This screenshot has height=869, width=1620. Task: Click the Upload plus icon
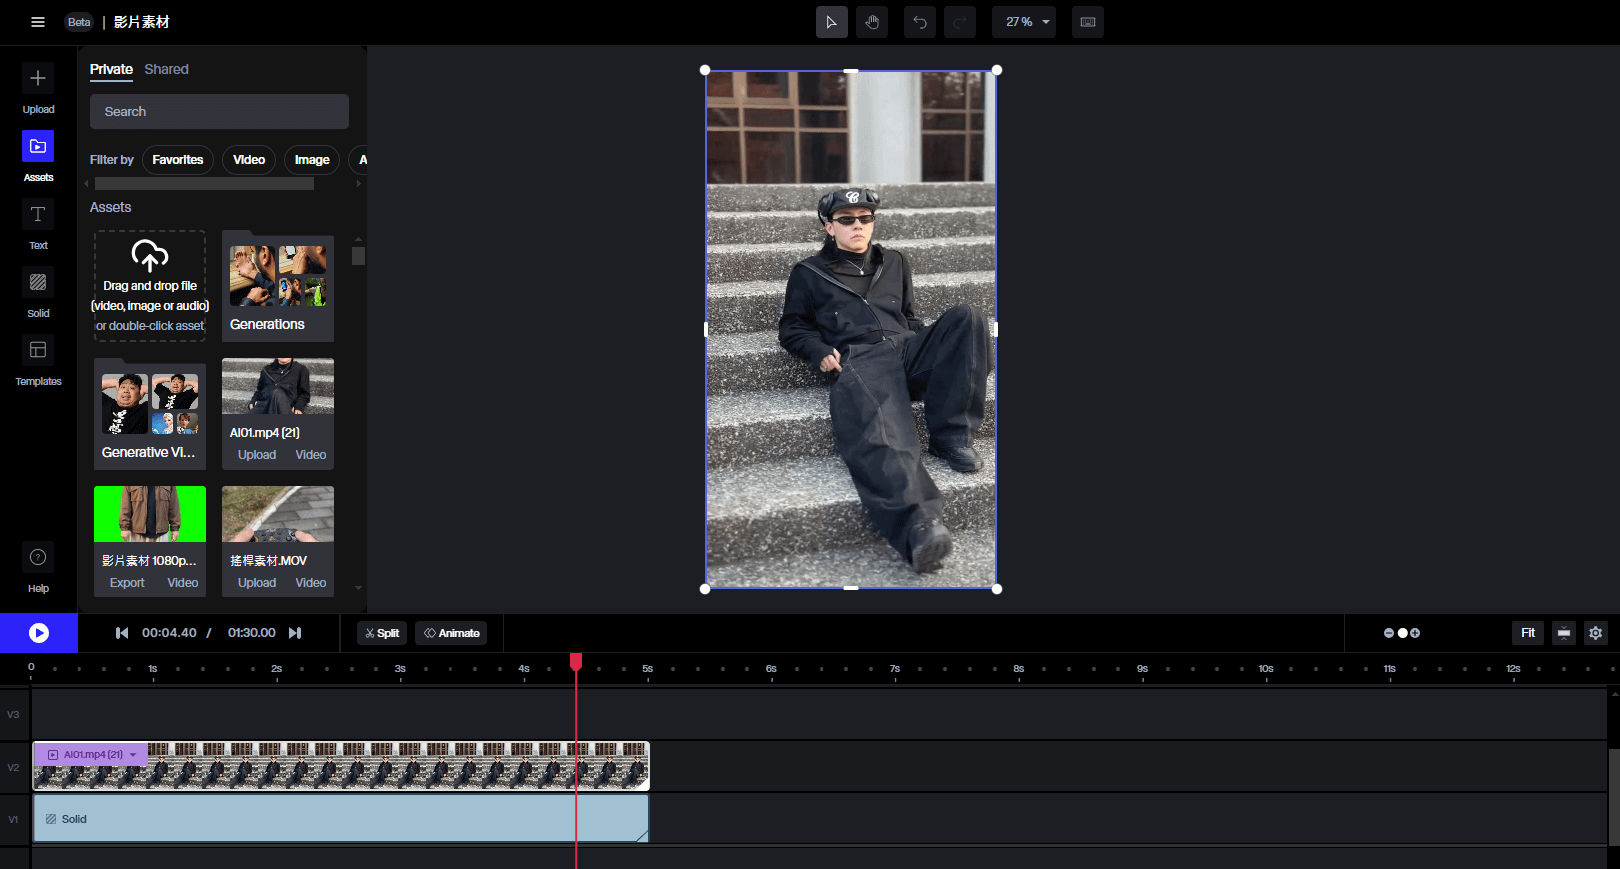click(38, 78)
